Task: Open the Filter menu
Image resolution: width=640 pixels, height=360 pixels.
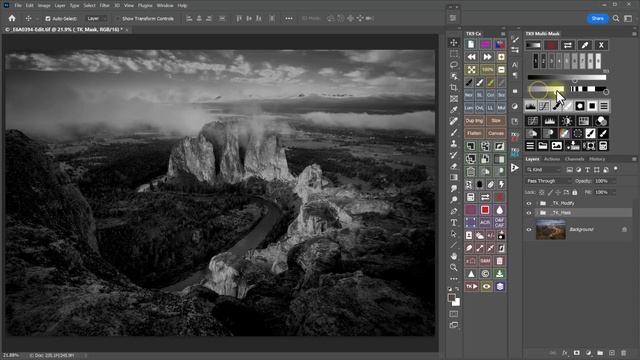Action: tap(104, 6)
